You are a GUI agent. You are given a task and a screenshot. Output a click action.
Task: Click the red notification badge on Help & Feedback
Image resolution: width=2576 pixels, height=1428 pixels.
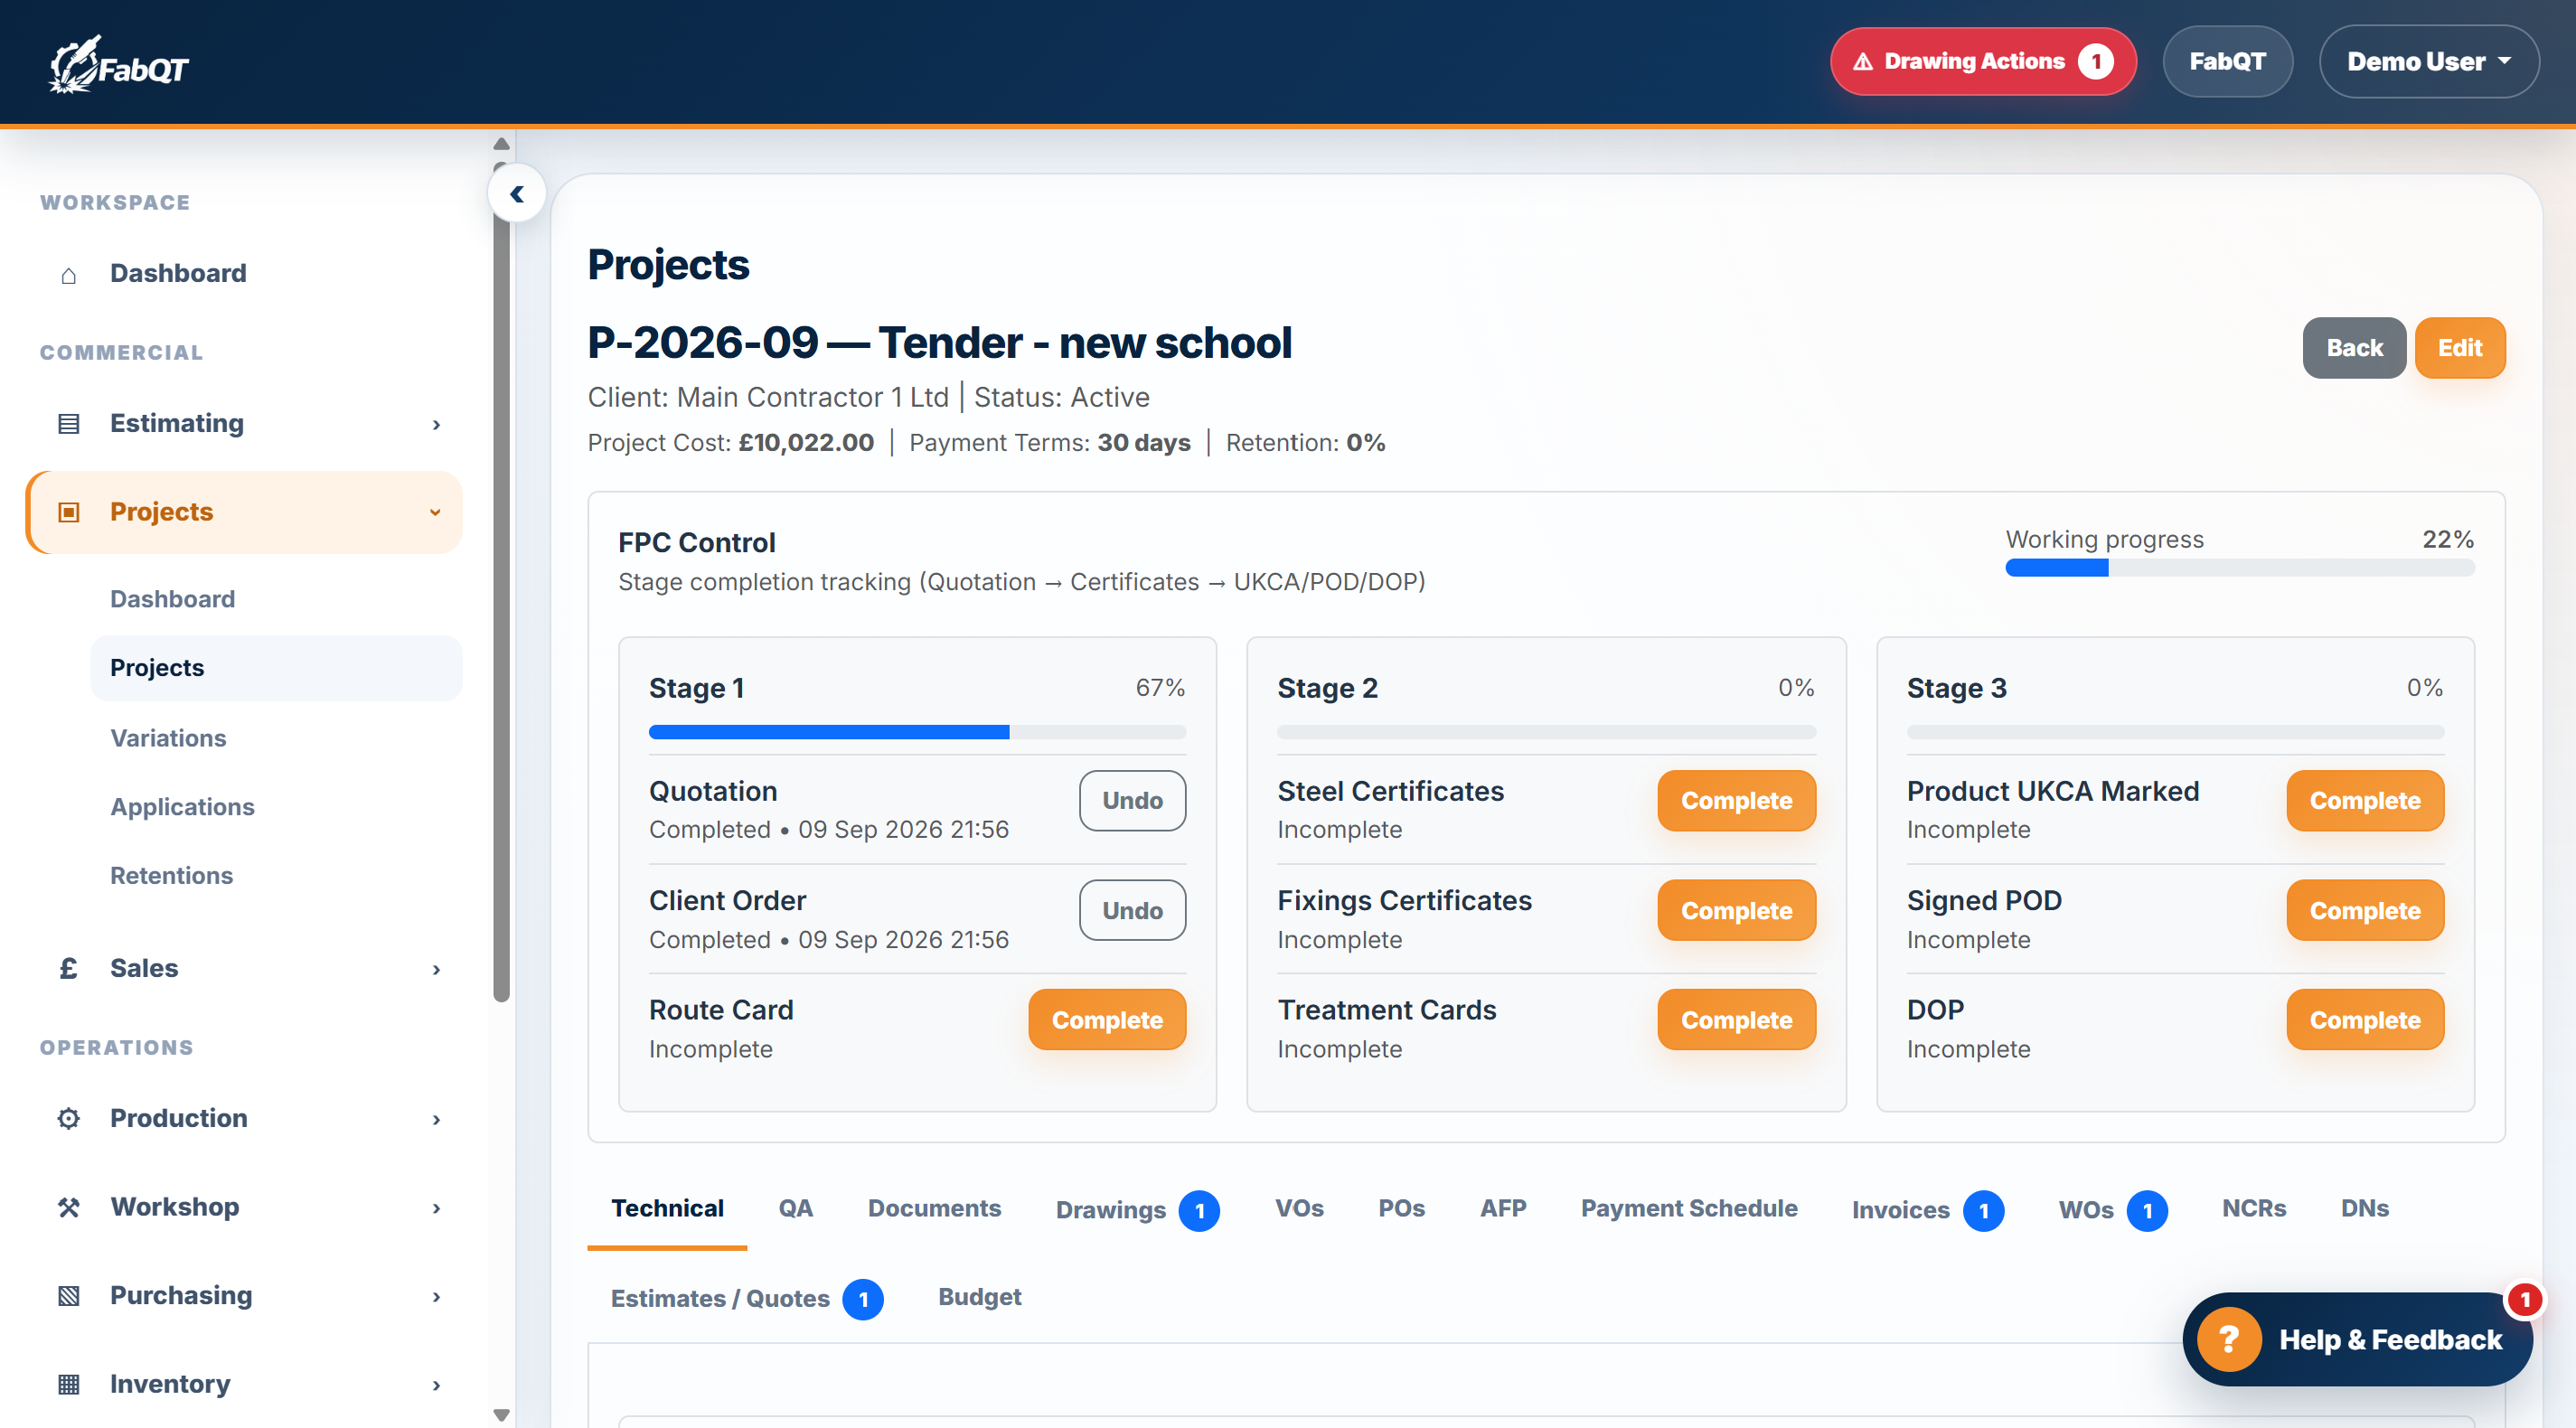(x=2524, y=1299)
